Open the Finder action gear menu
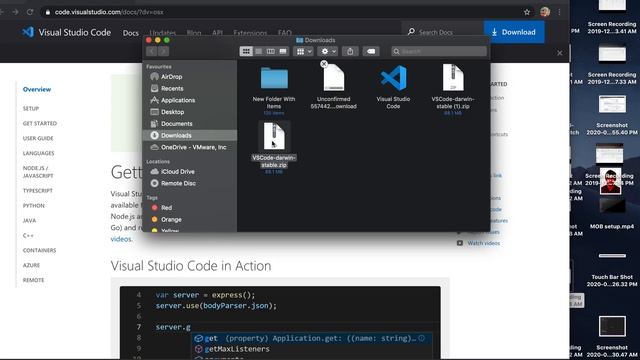The width and height of the screenshot is (640, 360). tap(328, 51)
